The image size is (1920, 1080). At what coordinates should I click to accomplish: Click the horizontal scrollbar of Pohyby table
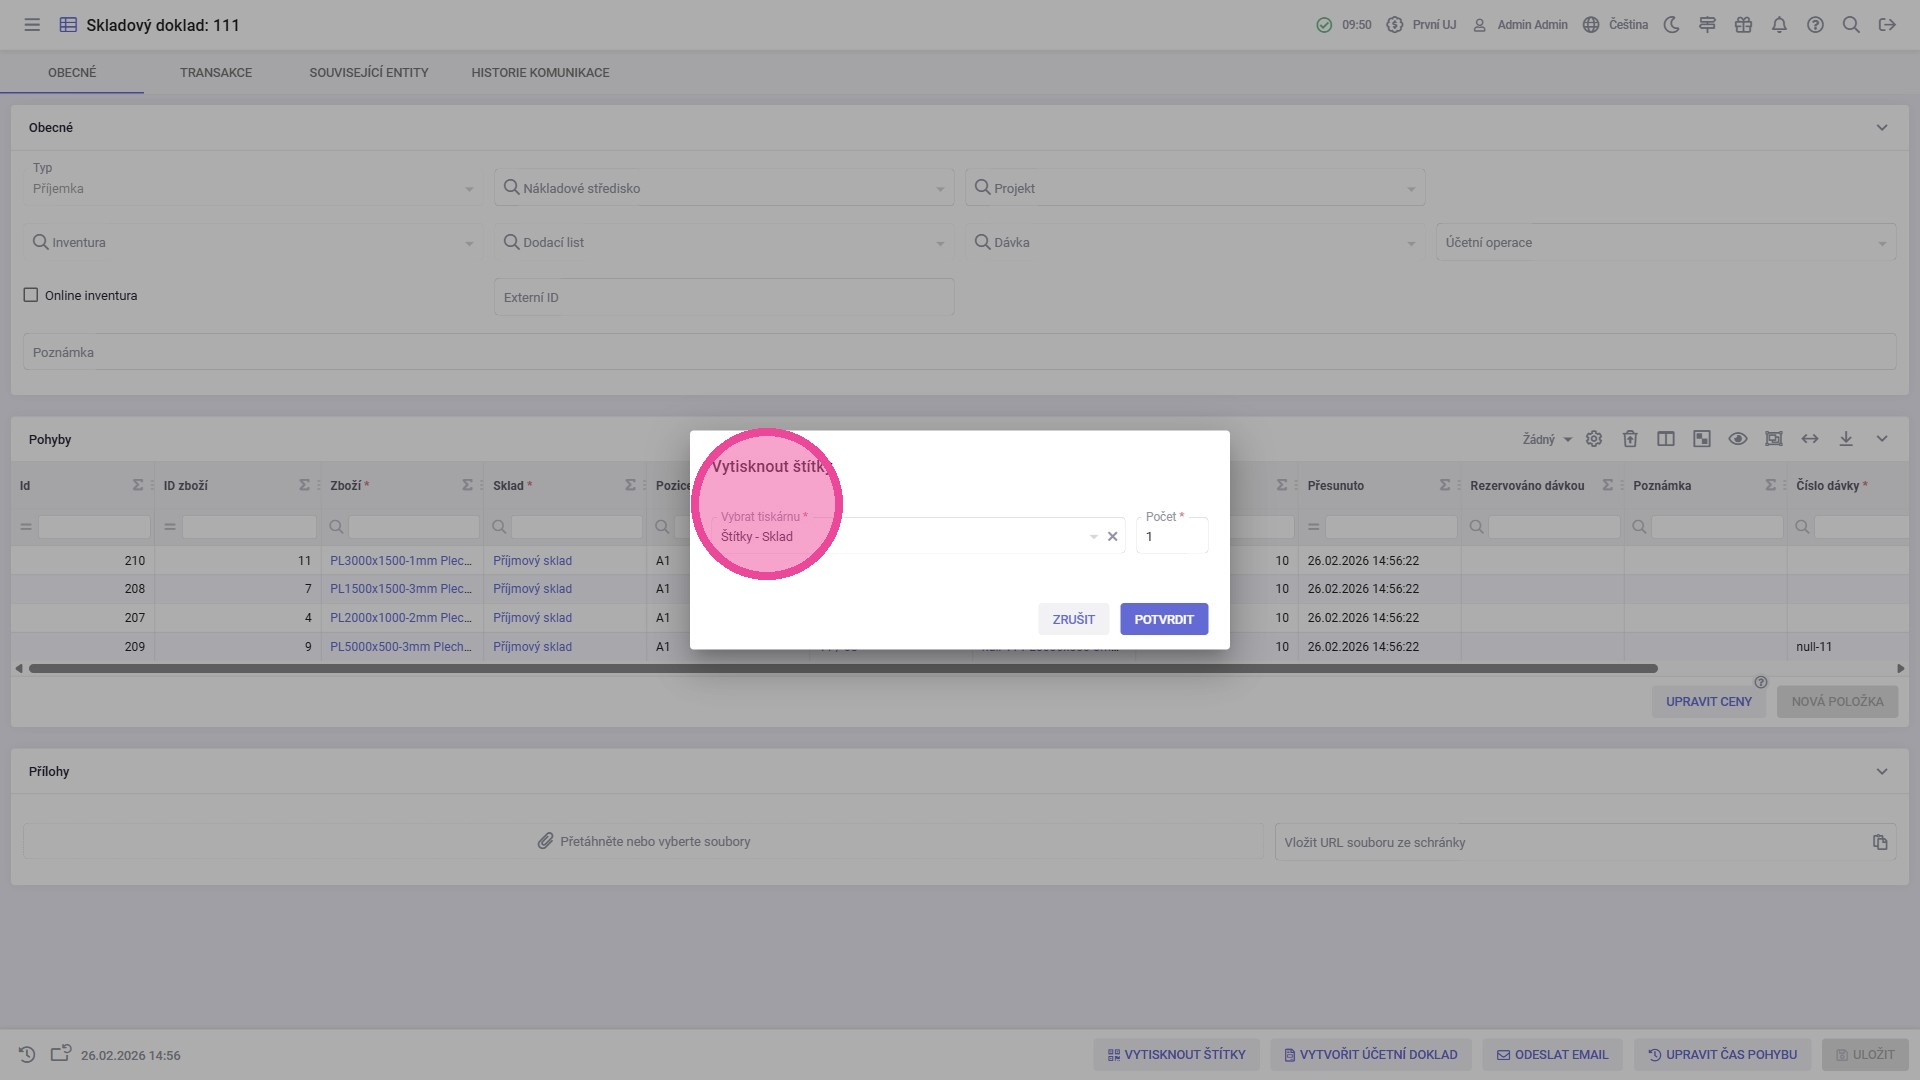point(842,668)
